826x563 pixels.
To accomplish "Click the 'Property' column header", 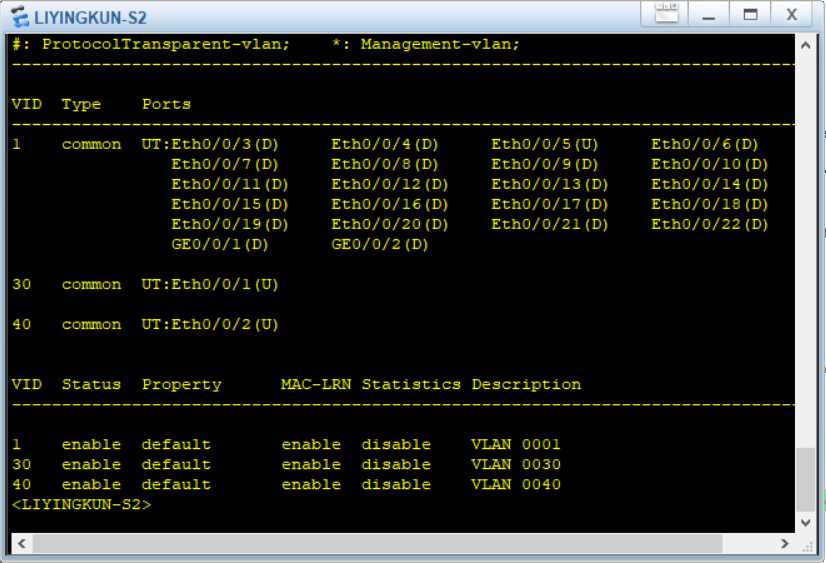I will click(x=182, y=385).
